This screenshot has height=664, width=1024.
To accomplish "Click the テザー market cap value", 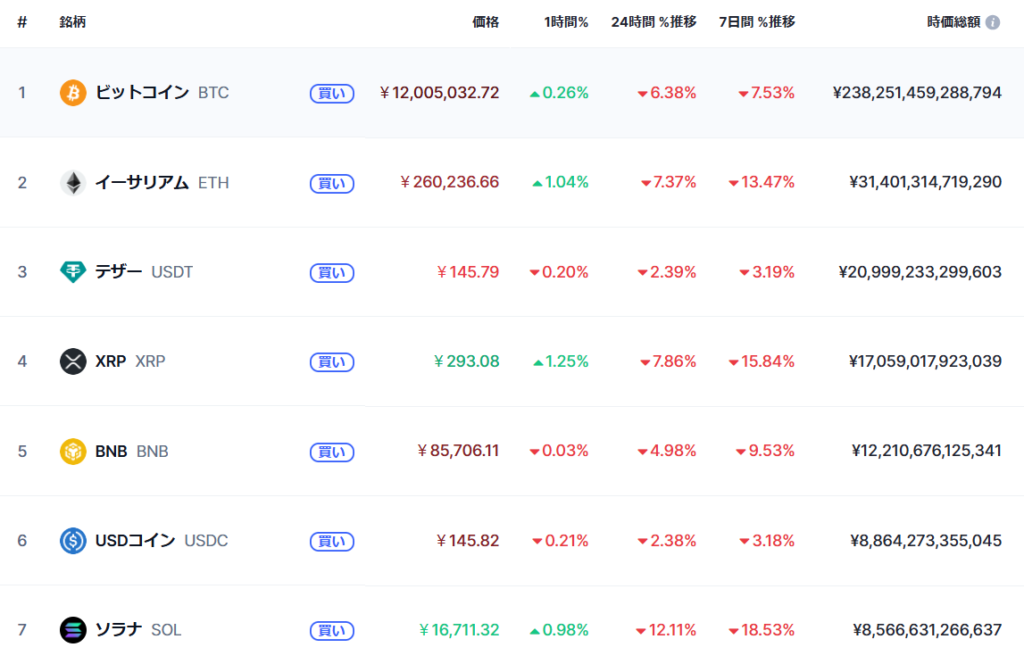I will coord(925,272).
